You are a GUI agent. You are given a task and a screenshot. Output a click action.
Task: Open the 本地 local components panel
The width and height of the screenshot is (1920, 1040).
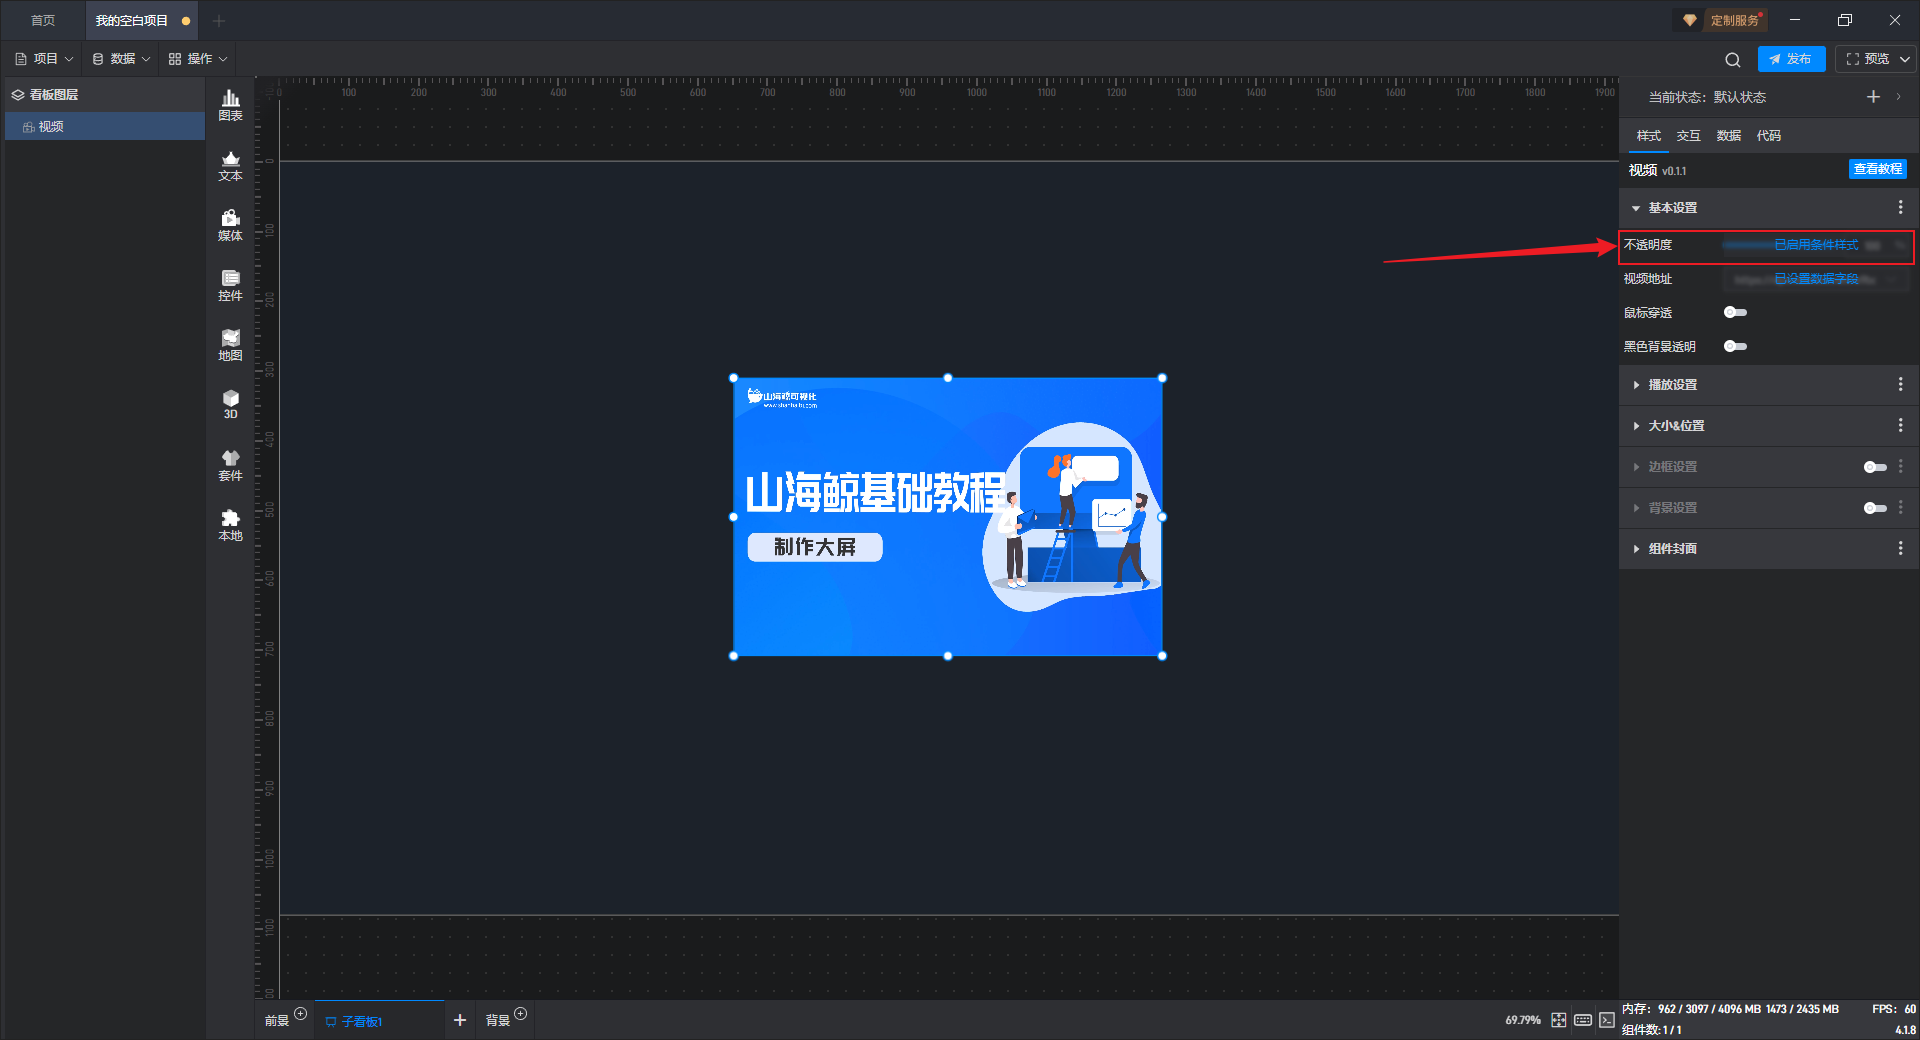(x=230, y=525)
